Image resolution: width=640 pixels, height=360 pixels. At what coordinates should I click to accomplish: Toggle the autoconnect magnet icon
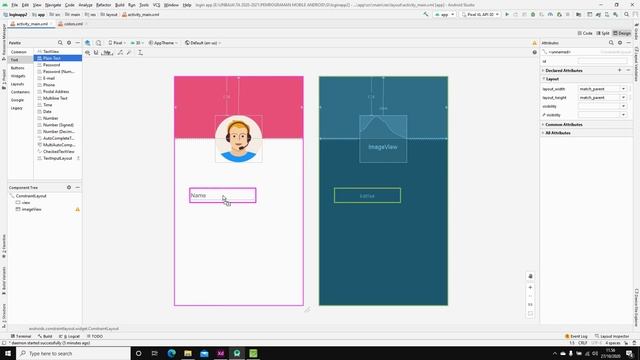coord(96,53)
